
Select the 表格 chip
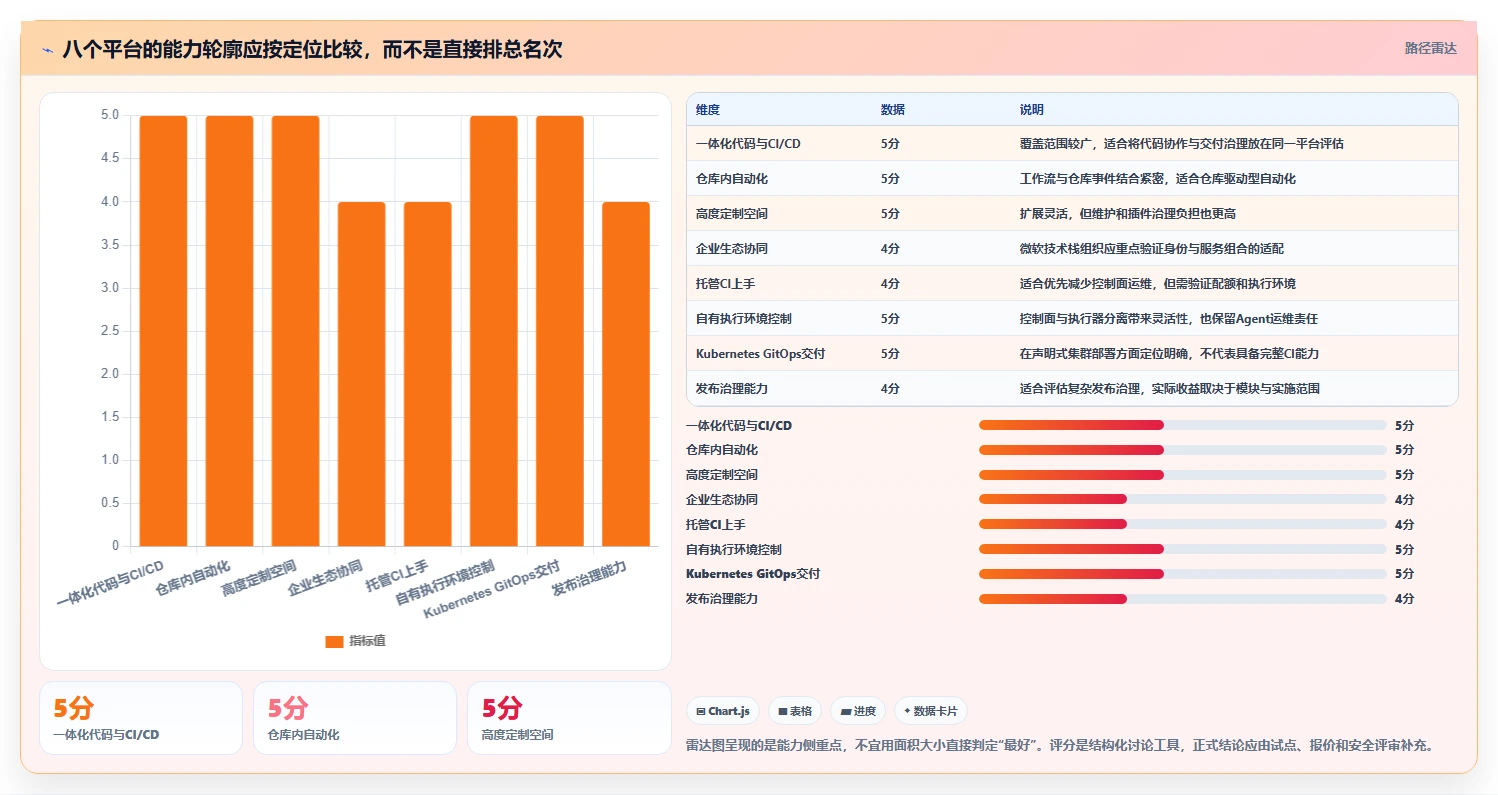tap(795, 711)
